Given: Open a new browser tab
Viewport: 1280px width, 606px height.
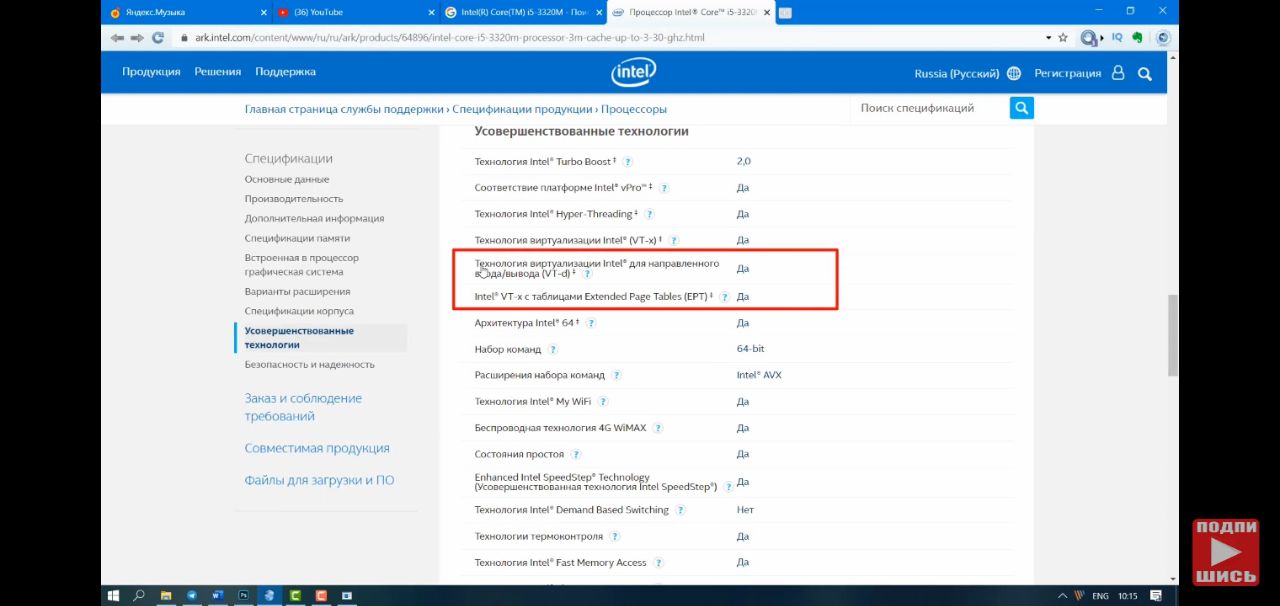Looking at the screenshot, I should 785,13.
